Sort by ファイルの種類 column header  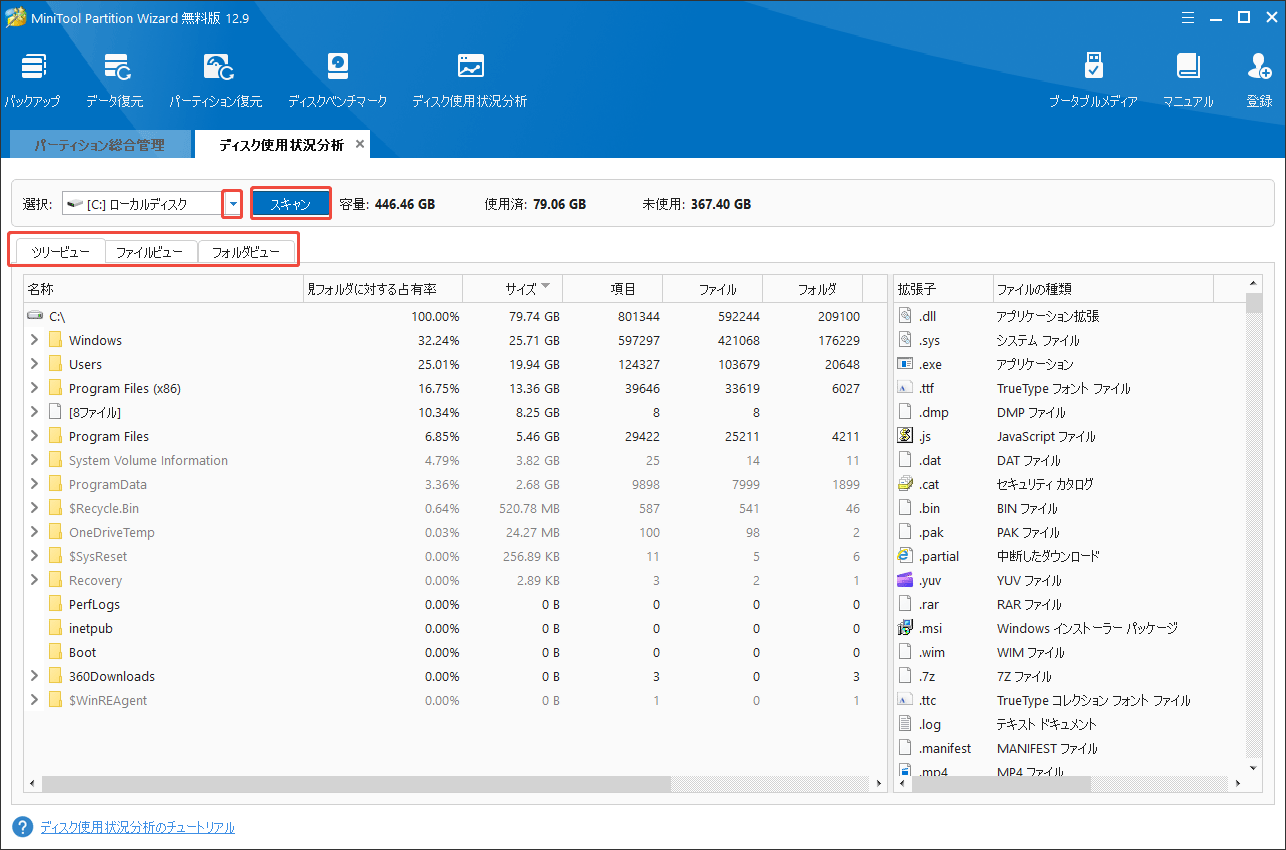tap(1103, 289)
